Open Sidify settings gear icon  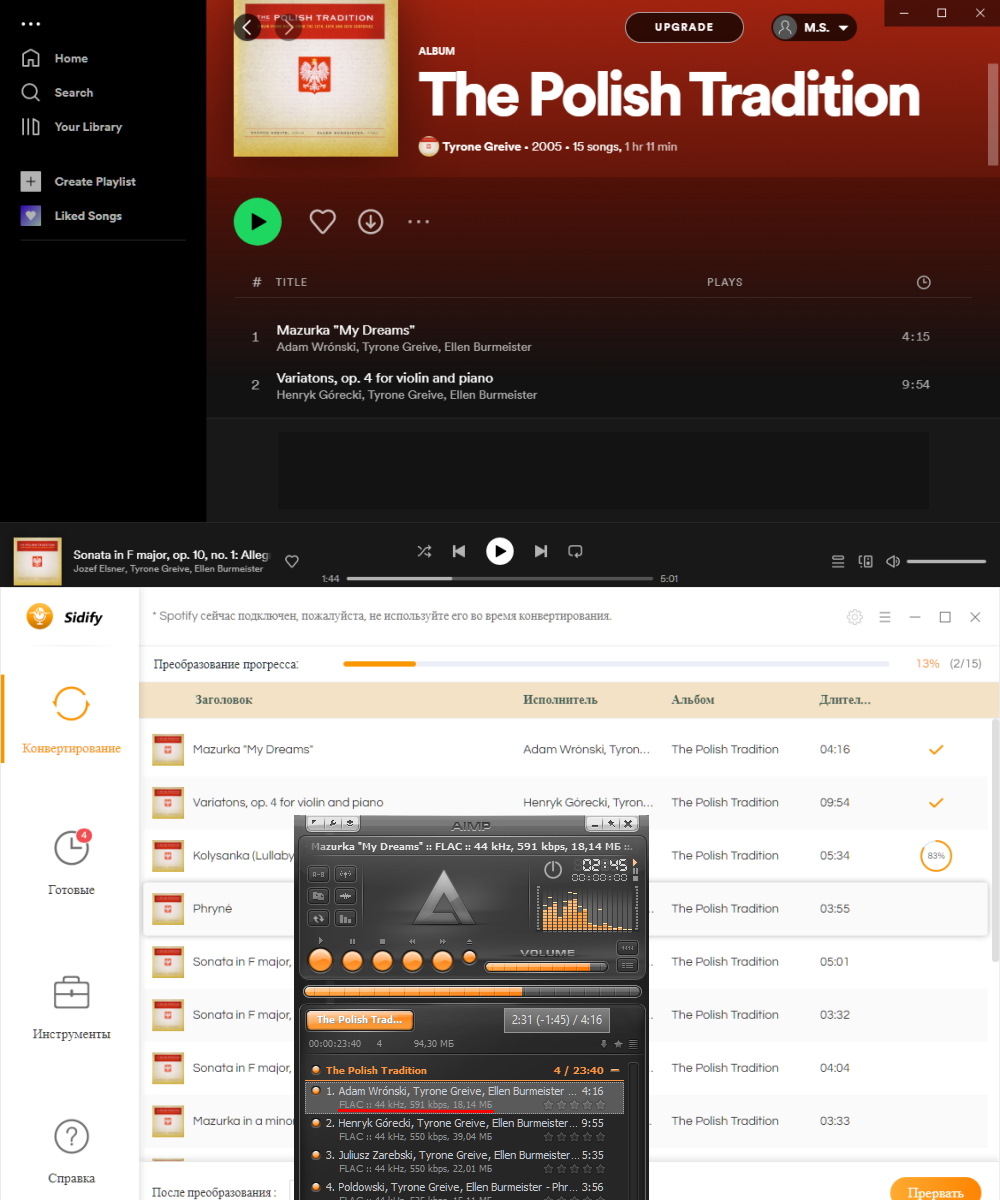click(854, 617)
